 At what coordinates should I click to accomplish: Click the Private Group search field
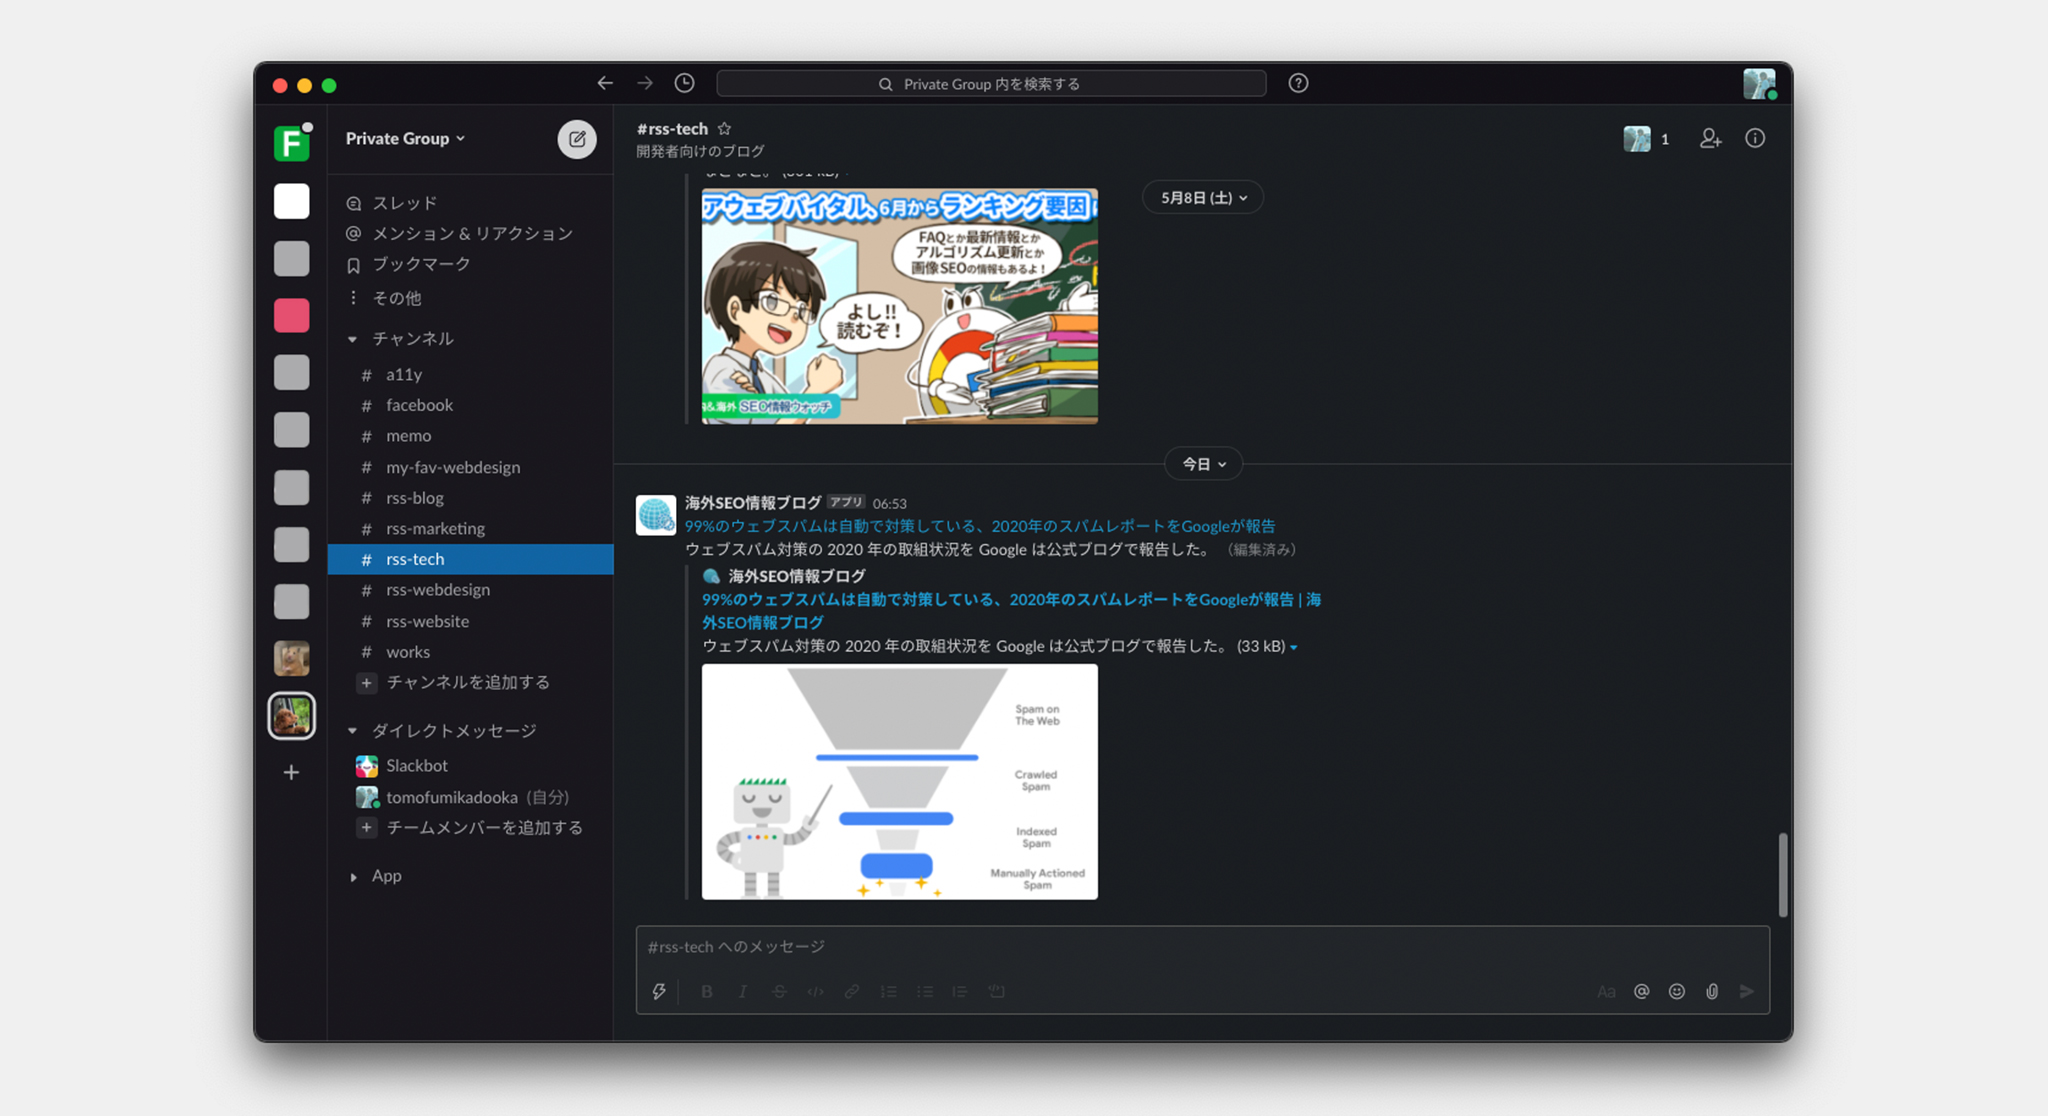[x=991, y=83]
